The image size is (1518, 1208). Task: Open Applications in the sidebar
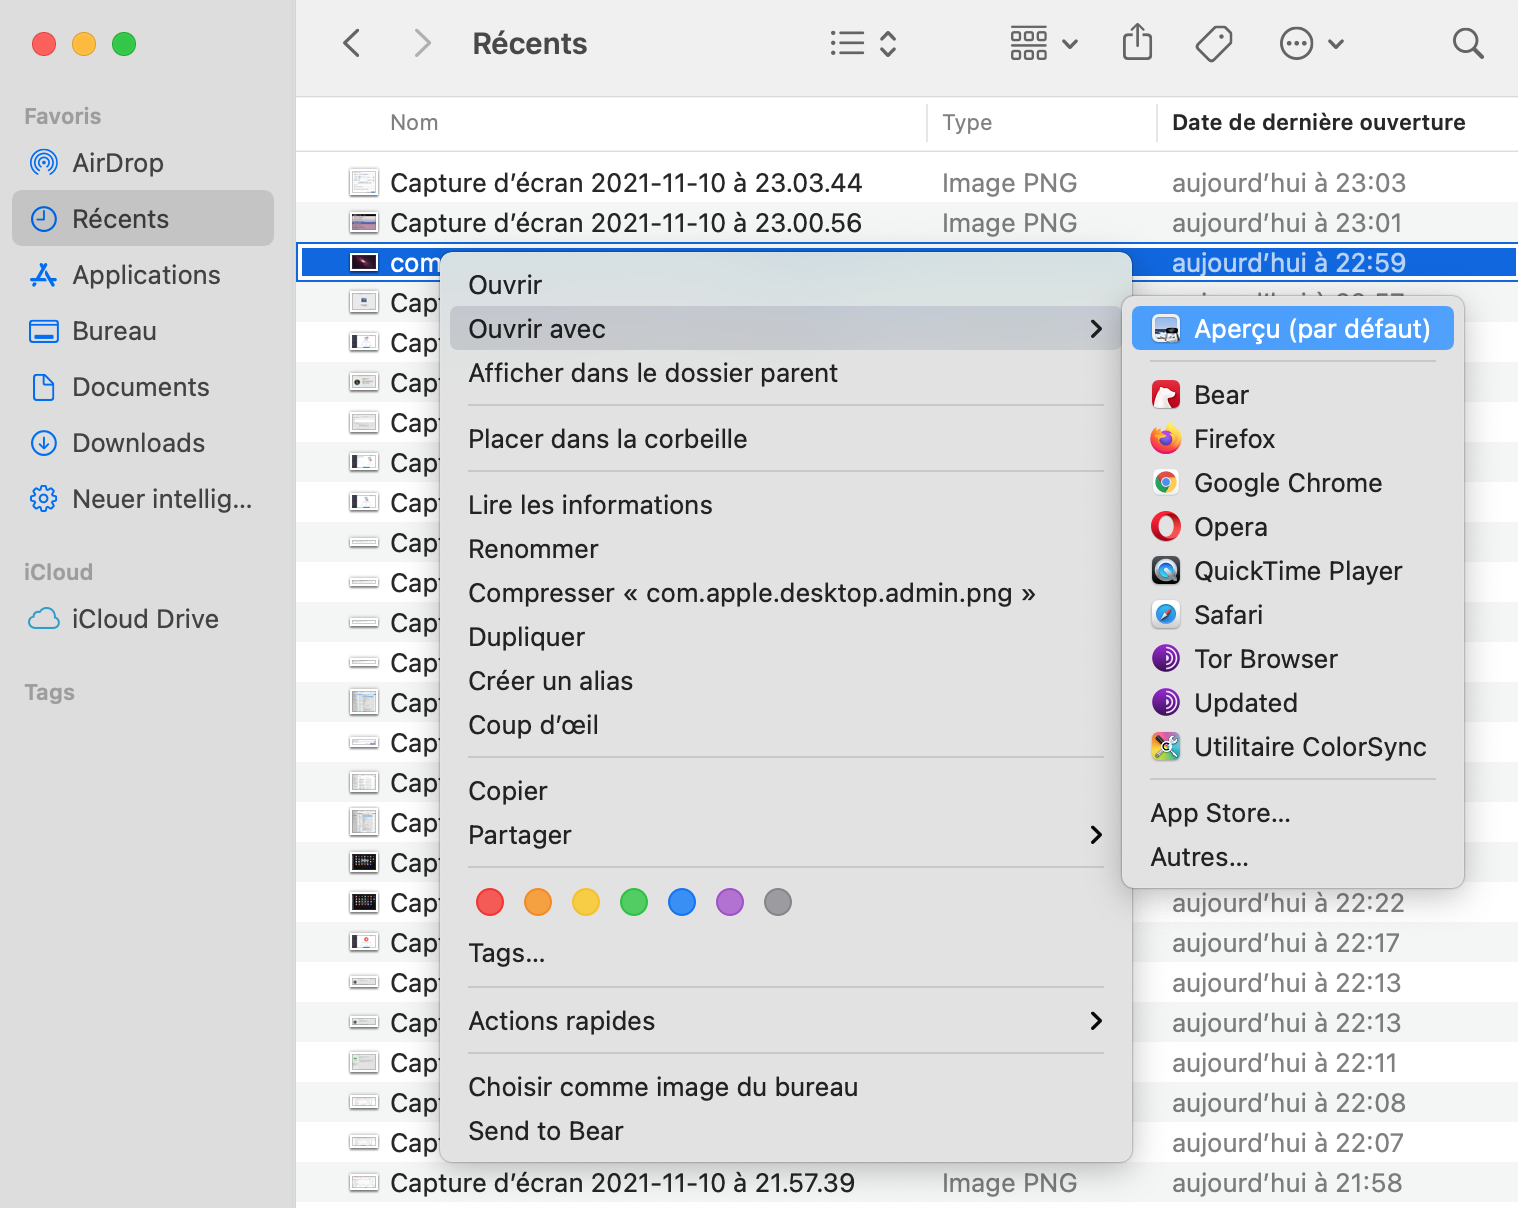tap(143, 275)
